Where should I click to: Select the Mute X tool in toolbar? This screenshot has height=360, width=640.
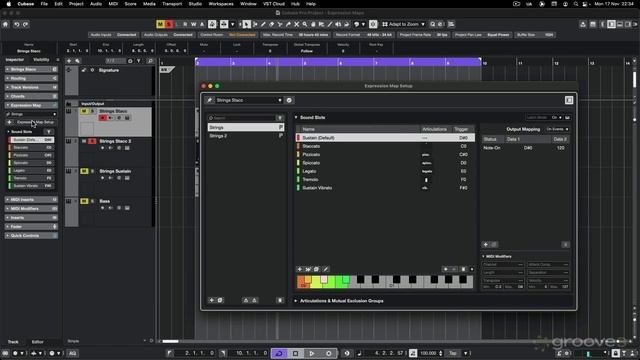coord(297,24)
